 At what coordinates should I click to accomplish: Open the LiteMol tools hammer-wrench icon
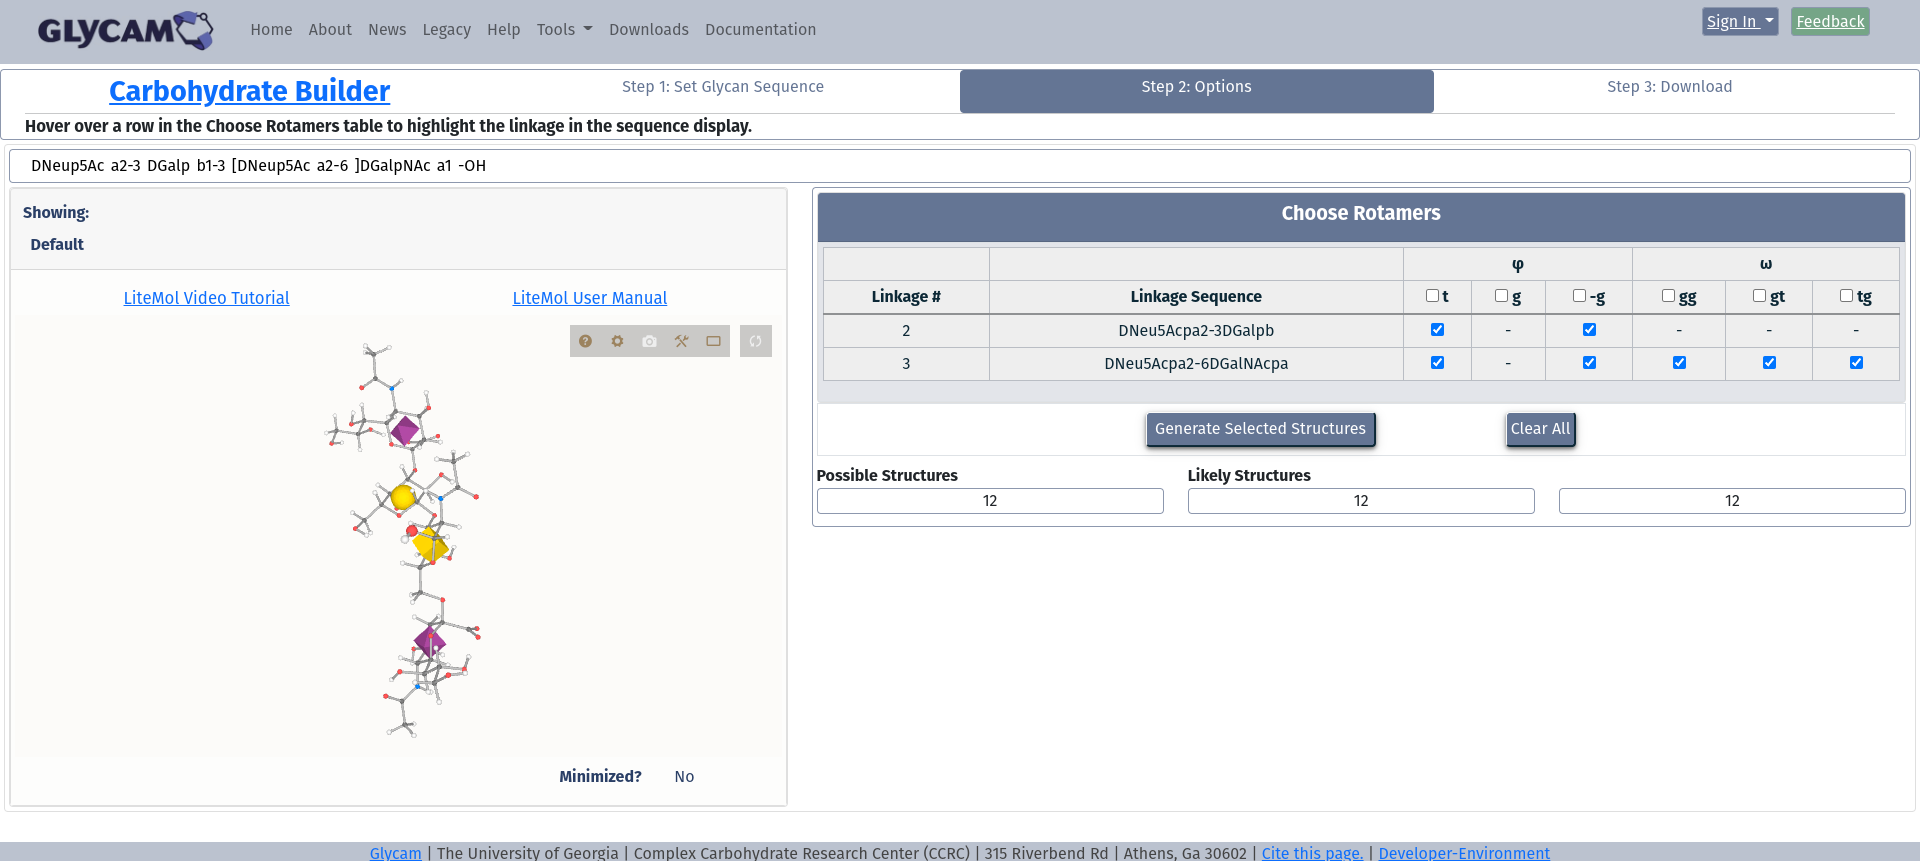(x=682, y=341)
